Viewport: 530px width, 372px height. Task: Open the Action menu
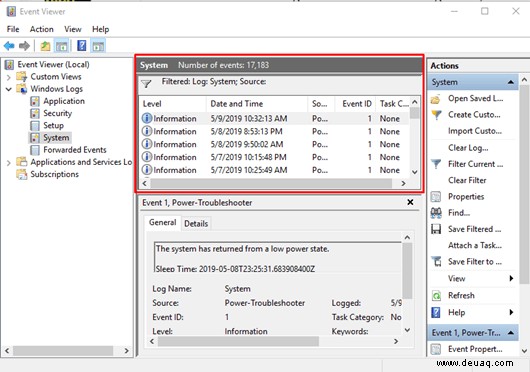42,29
